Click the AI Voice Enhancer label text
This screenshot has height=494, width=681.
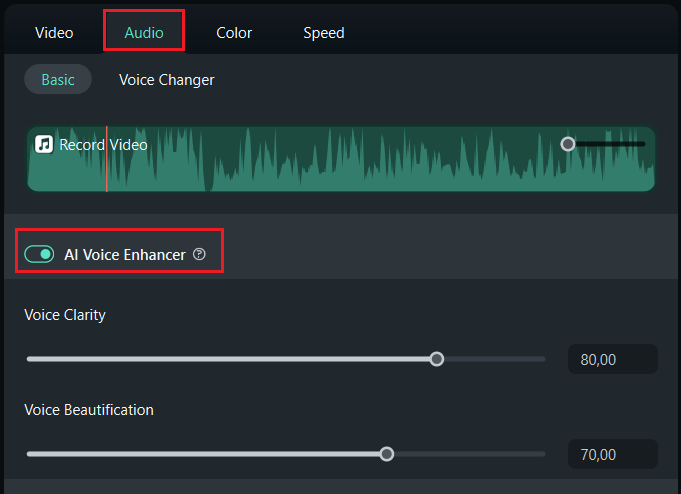pyautogui.click(x=125, y=255)
